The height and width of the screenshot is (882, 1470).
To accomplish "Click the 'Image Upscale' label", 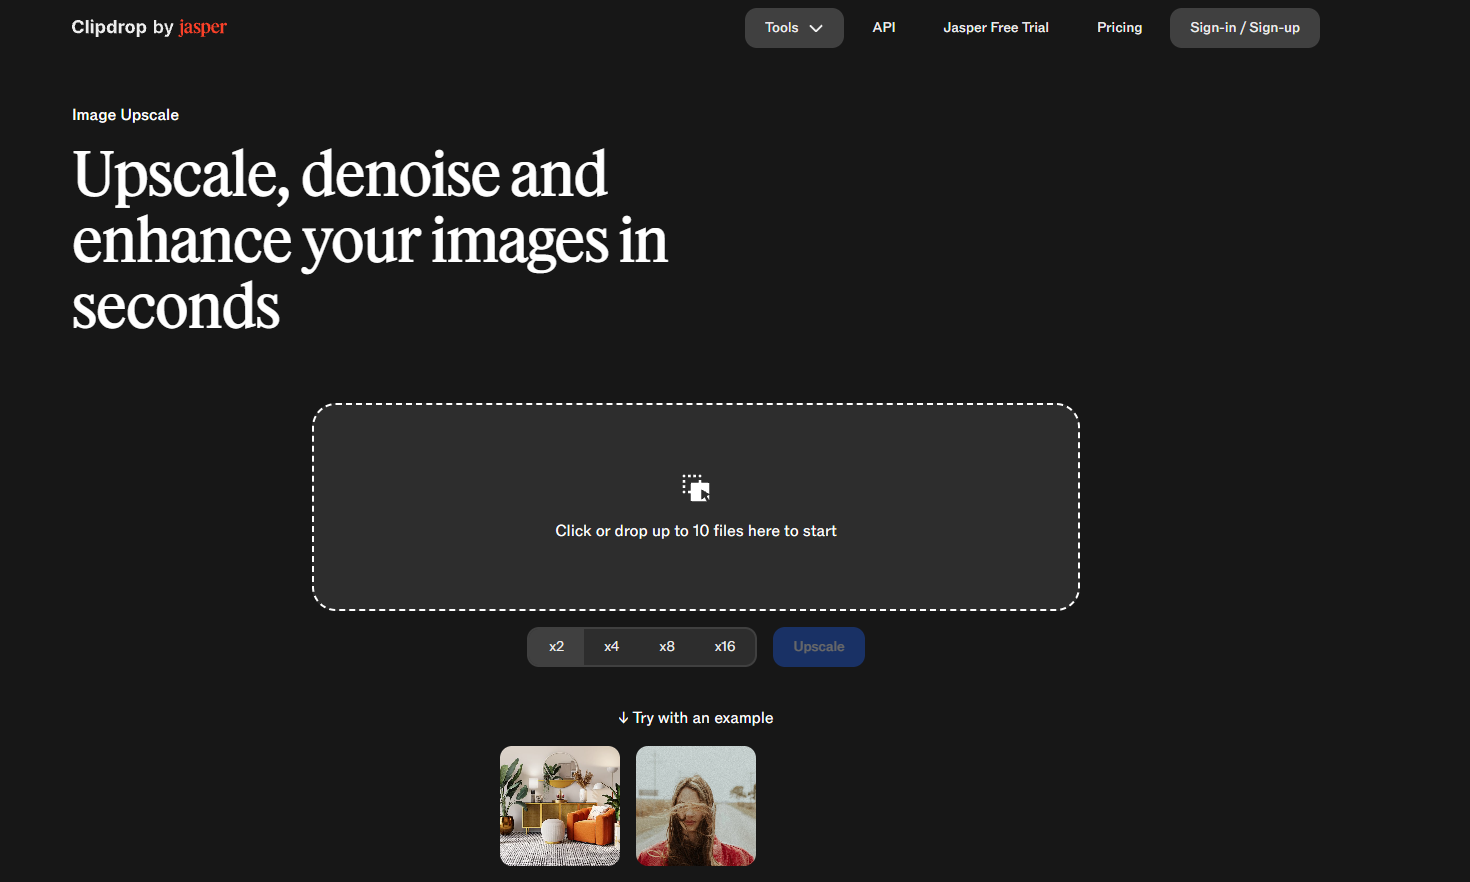I will 125,115.
